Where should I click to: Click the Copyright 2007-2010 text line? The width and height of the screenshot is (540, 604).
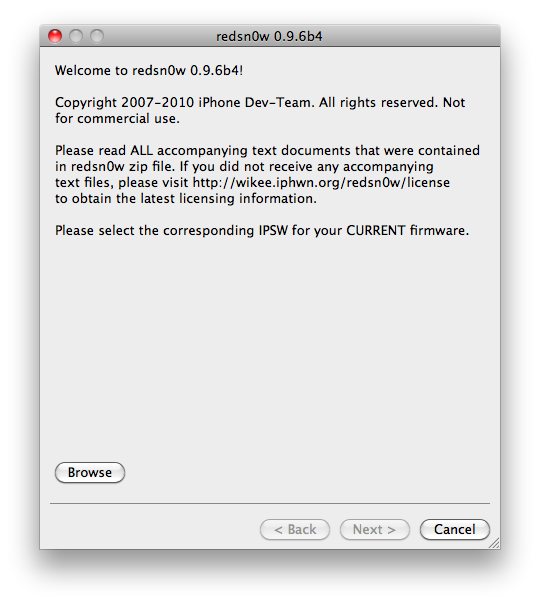(x=260, y=102)
